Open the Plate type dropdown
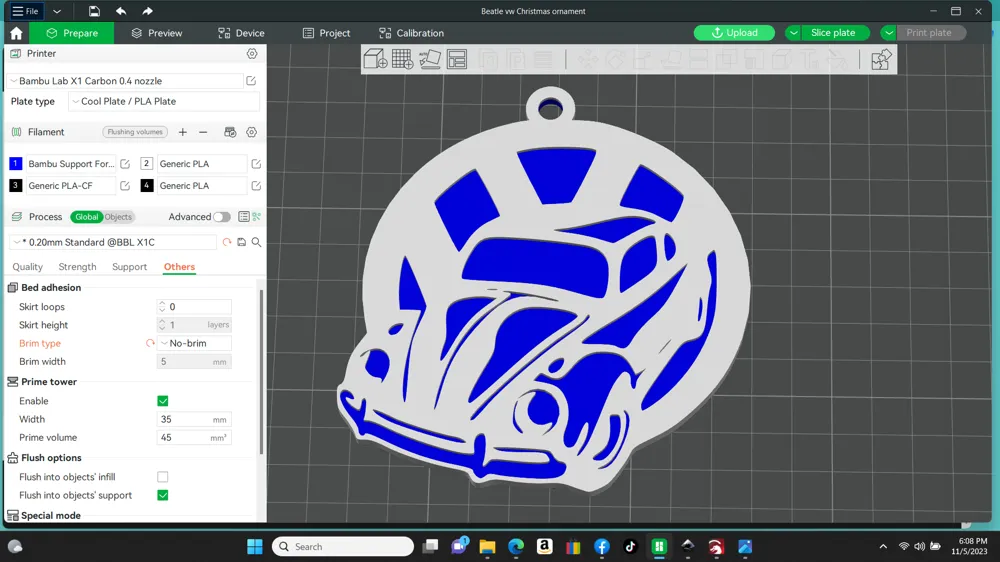Image resolution: width=1000 pixels, height=562 pixels. [163, 101]
